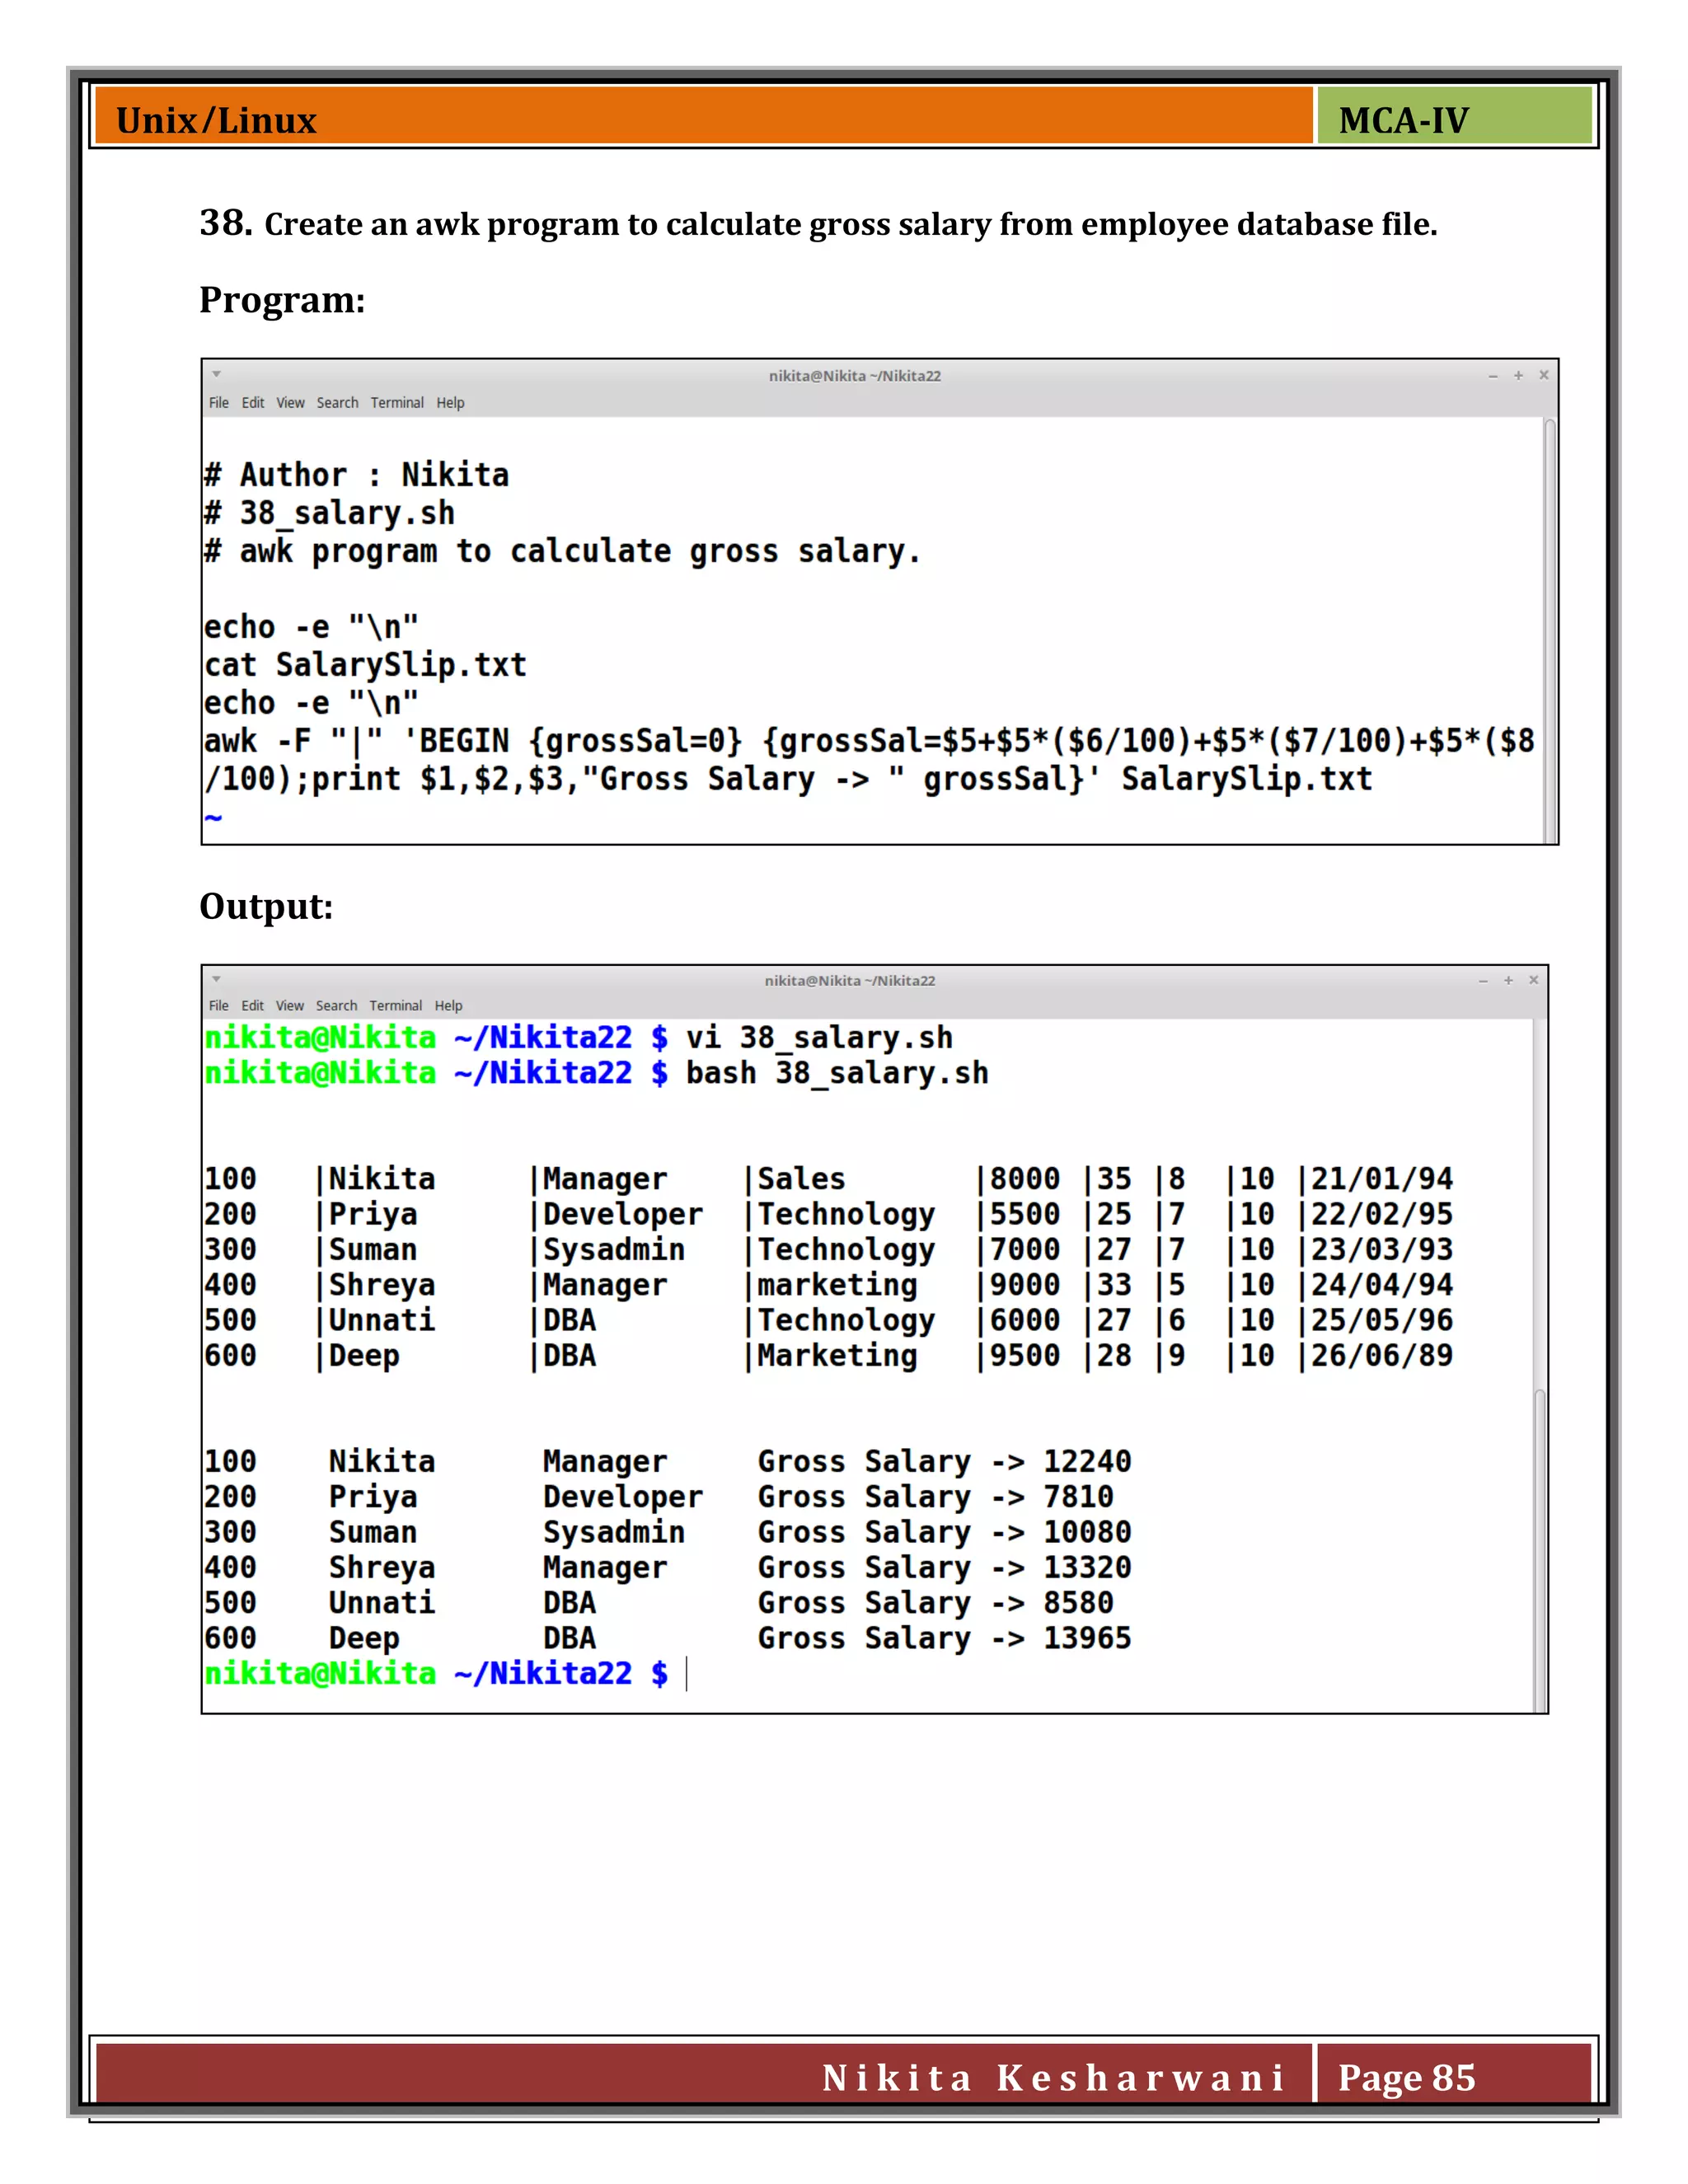1688x2184 pixels.
Task: Open Edit menu in output terminal window
Action: coord(253,1006)
